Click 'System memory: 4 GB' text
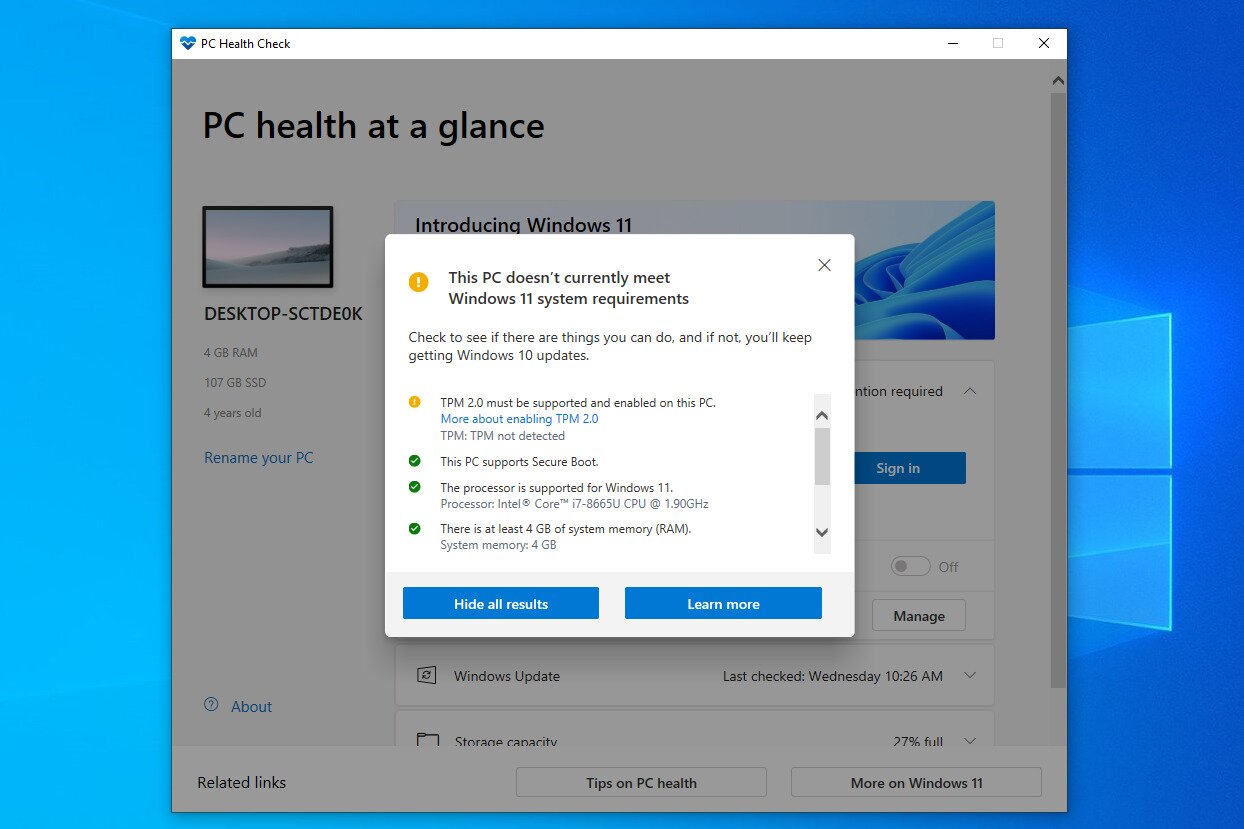1244x829 pixels. click(x=498, y=545)
